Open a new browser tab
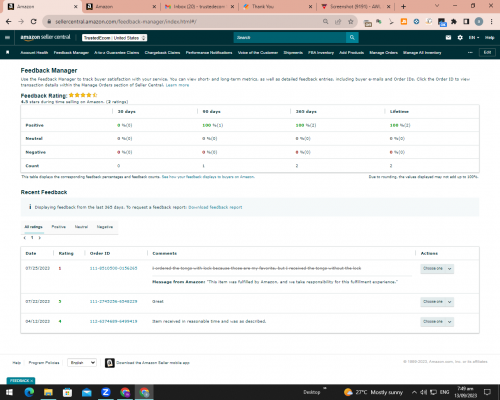The width and height of the screenshot is (500, 400). tap(403, 6)
